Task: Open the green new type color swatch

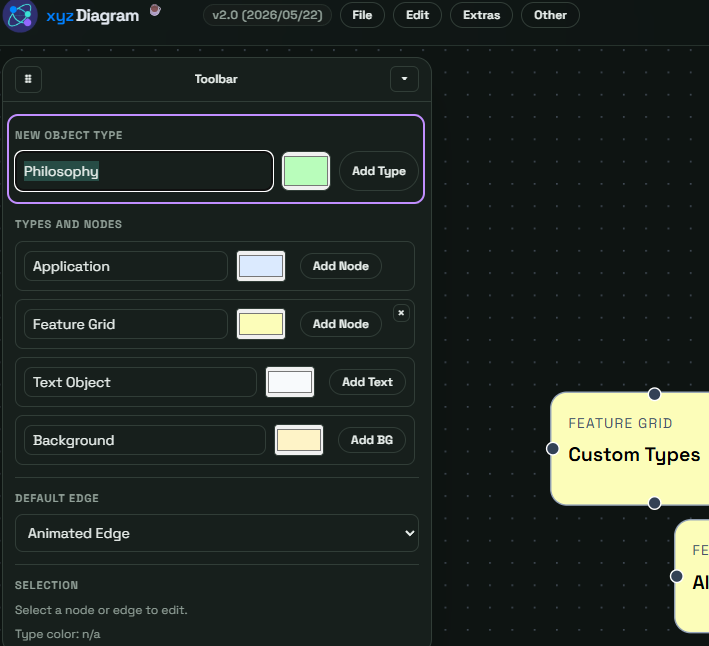Action: (306, 171)
